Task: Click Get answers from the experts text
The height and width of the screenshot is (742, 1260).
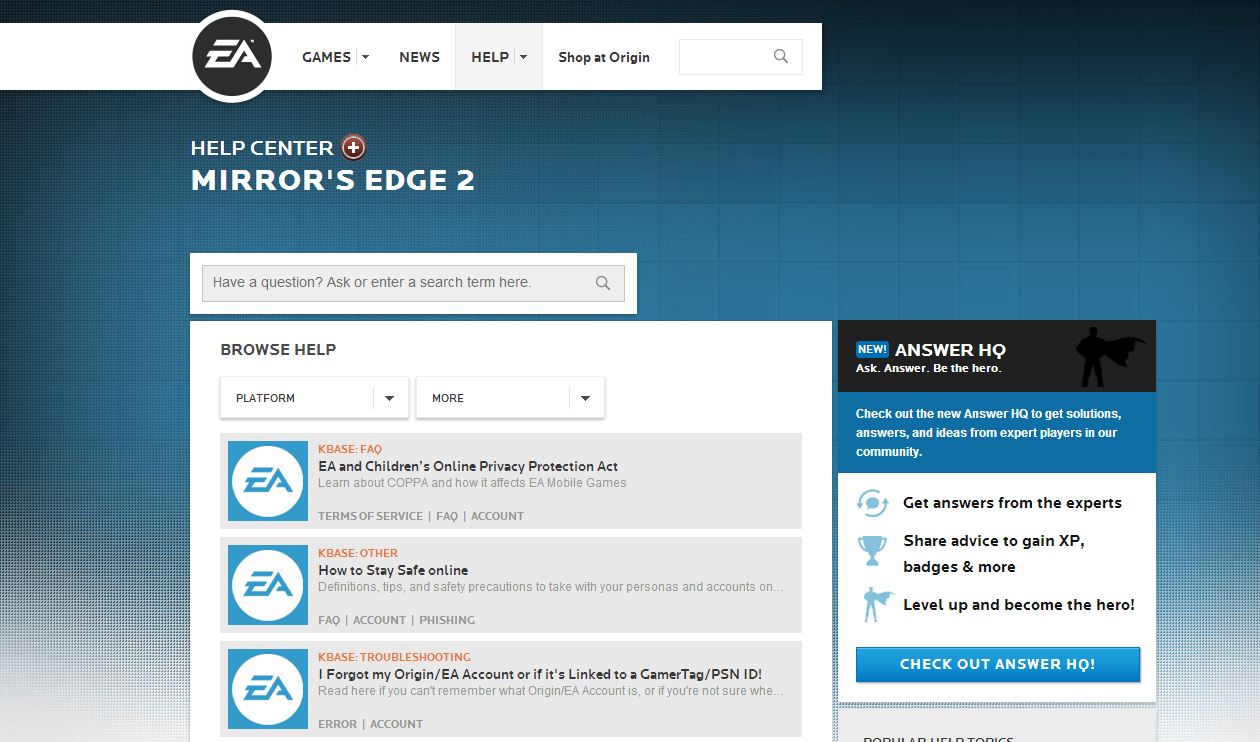Action: point(1012,503)
